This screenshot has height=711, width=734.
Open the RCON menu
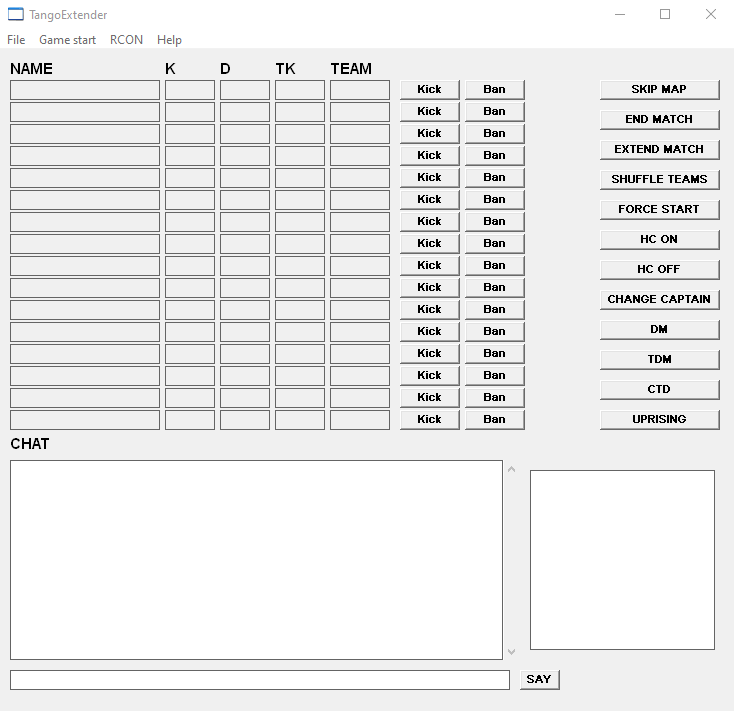pos(126,40)
